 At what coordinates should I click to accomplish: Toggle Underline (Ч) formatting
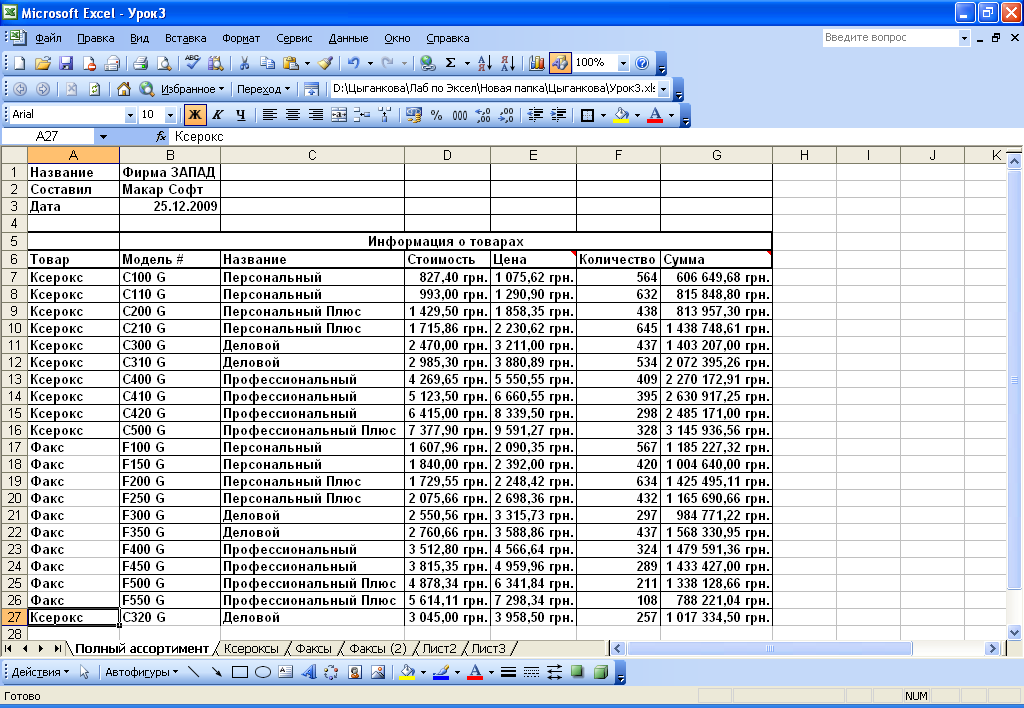point(241,116)
